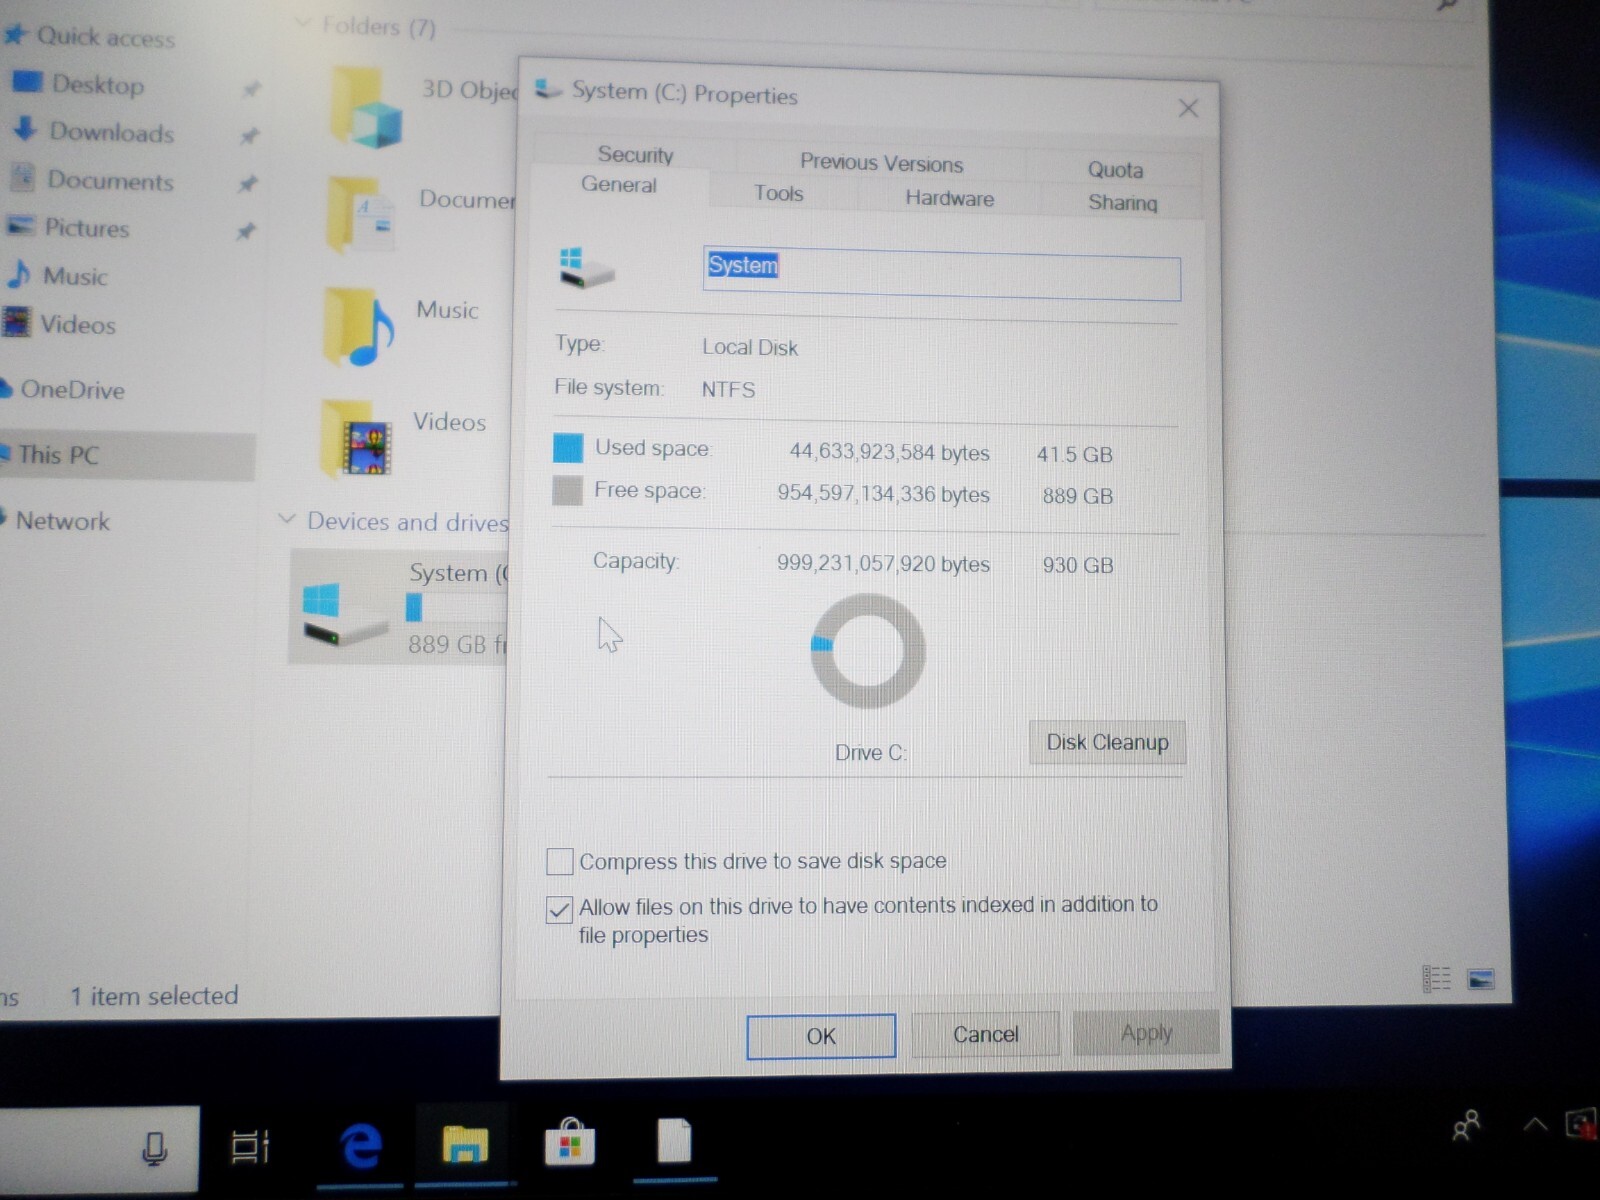The image size is (1600, 1200).
Task: Select OneDrive in navigation pane
Action: click(x=72, y=389)
